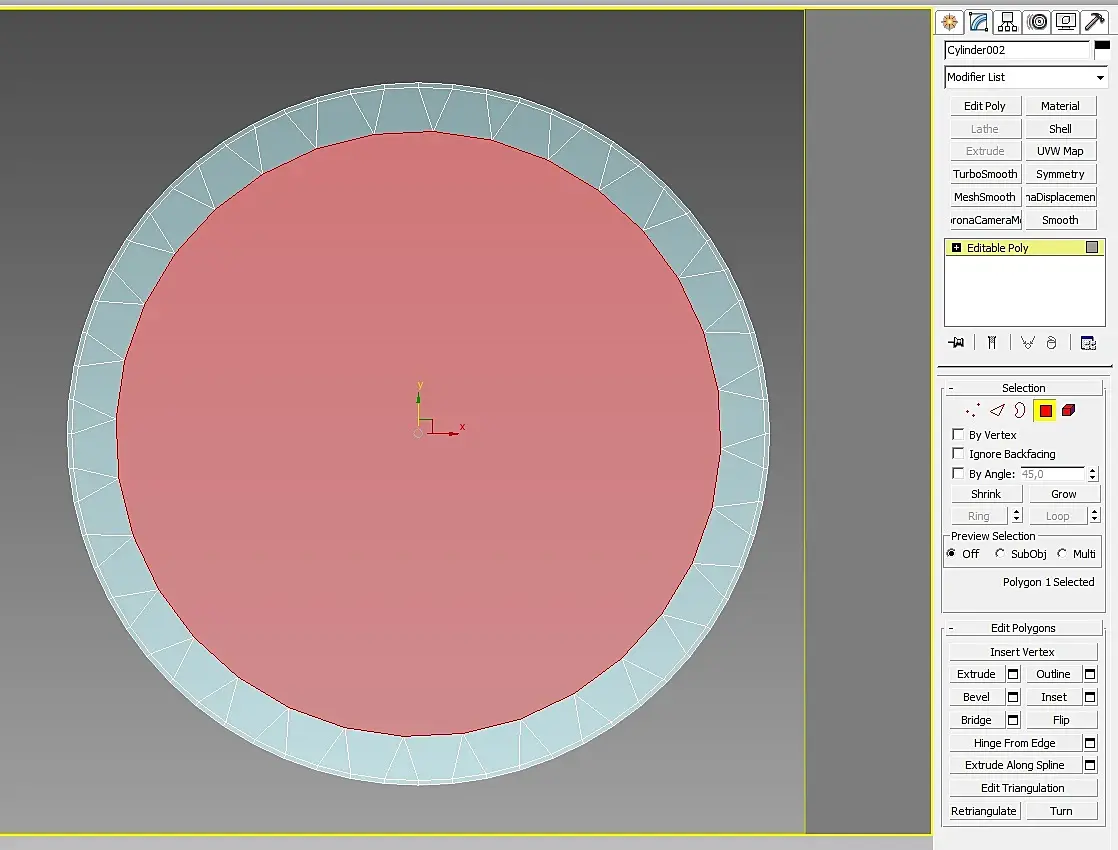1118x850 pixels.
Task: Click the Retriangulate button
Action: (984, 811)
